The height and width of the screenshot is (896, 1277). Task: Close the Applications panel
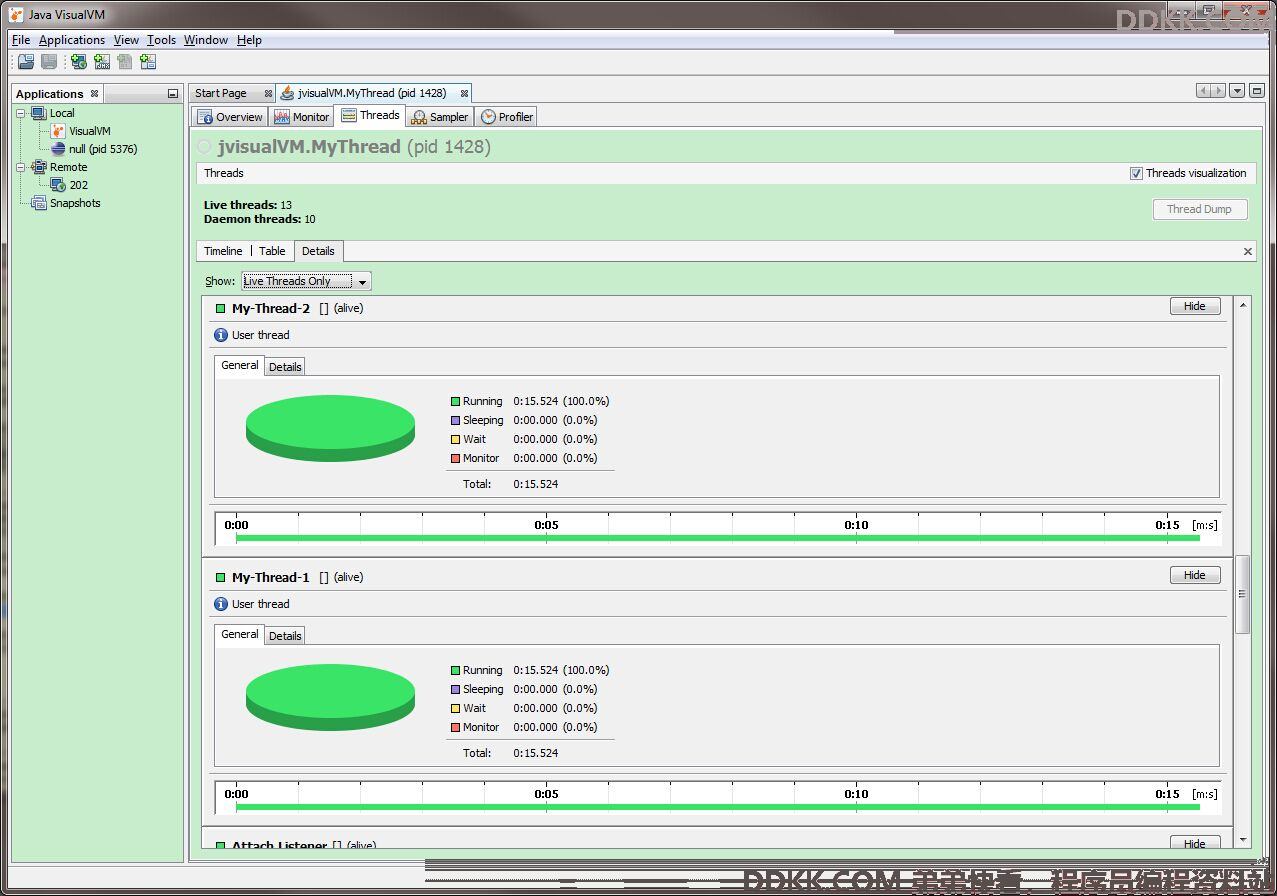94,94
